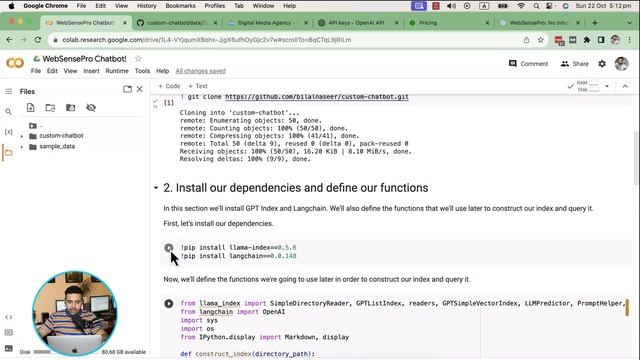The width and height of the screenshot is (640, 360).
Task: Open the Colab File menu
Action: pos(36,71)
